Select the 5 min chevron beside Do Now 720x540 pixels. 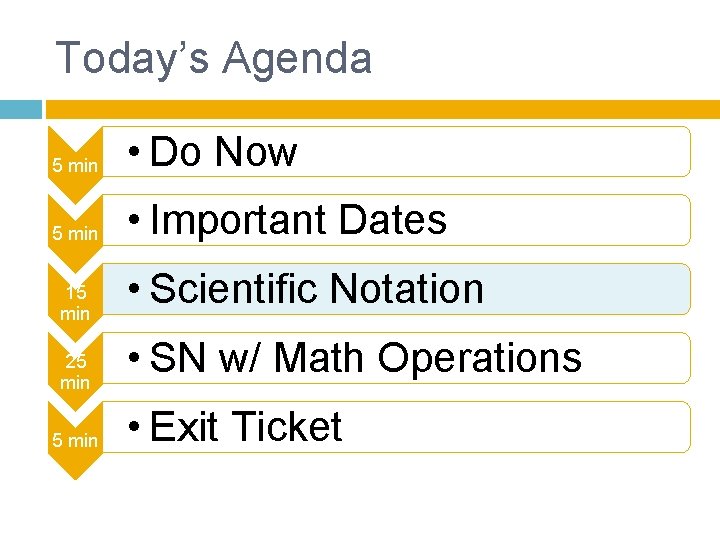pyautogui.click(x=75, y=164)
